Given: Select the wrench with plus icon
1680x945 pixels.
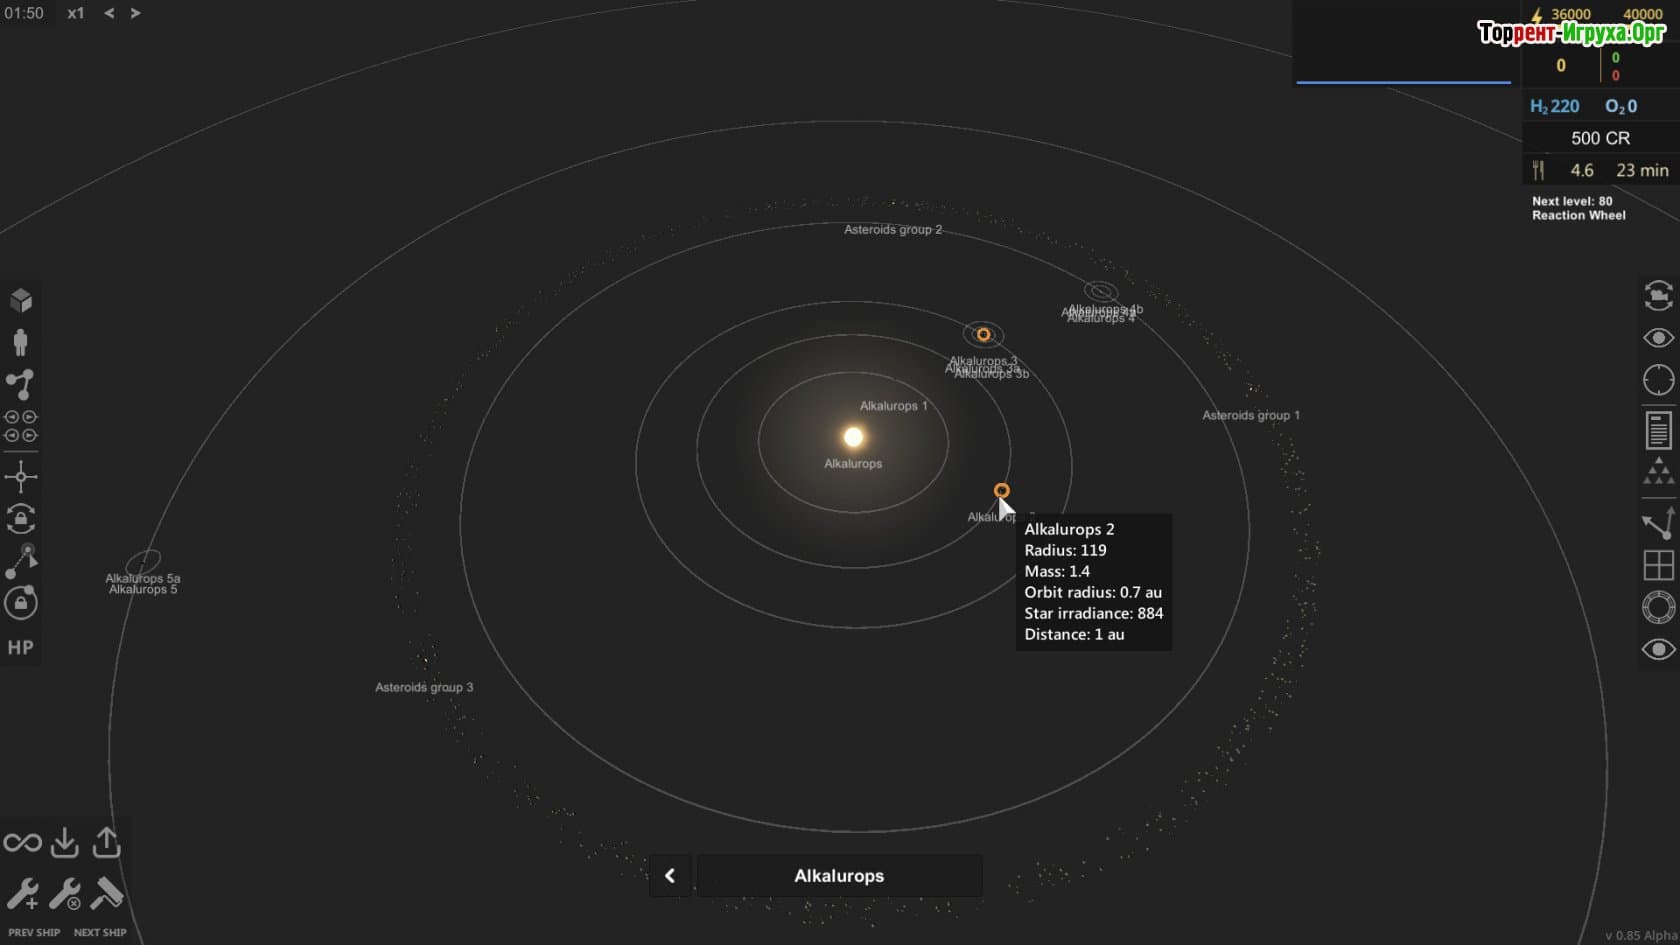Looking at the screenshot, I should pyautogui.click(x=22, y=894).
